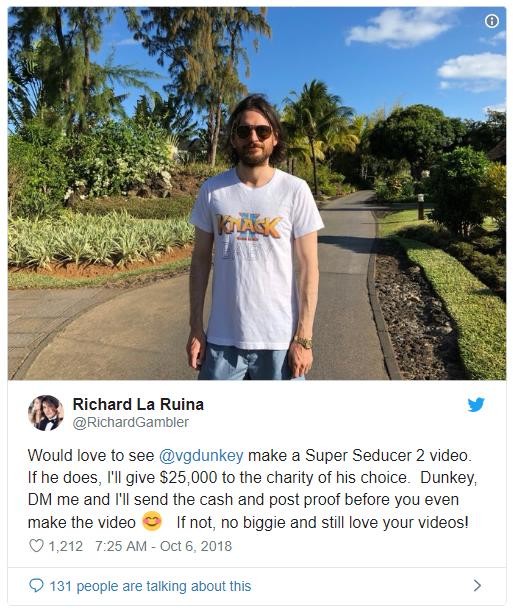This screenshot has width=513, height=612.
Task: Click the speech bubble reply icon
Action: 36,586
